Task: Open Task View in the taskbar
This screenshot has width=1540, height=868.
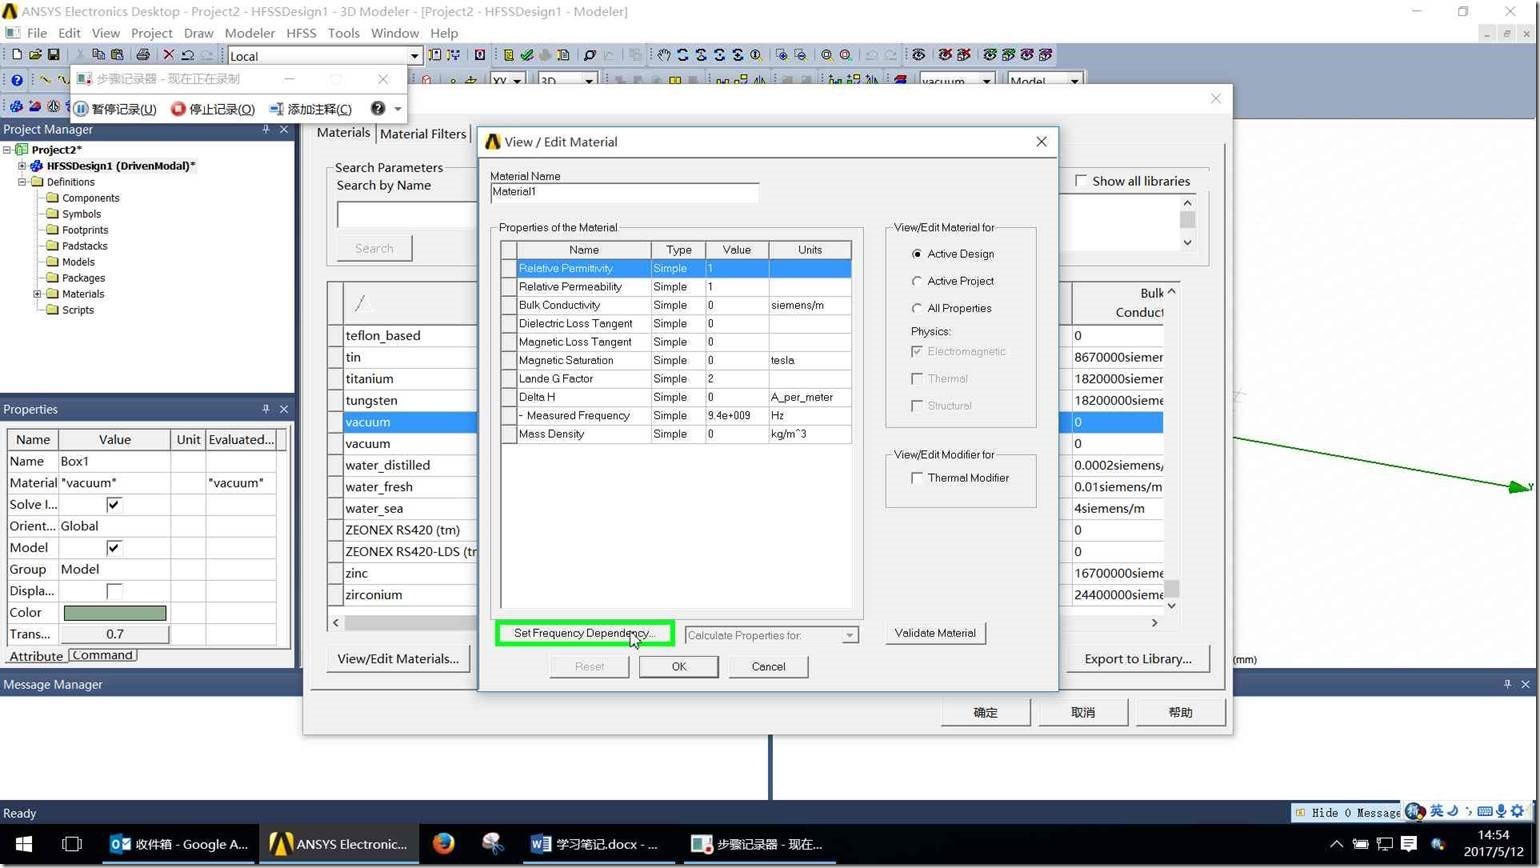Action: (x=71, y=844)
